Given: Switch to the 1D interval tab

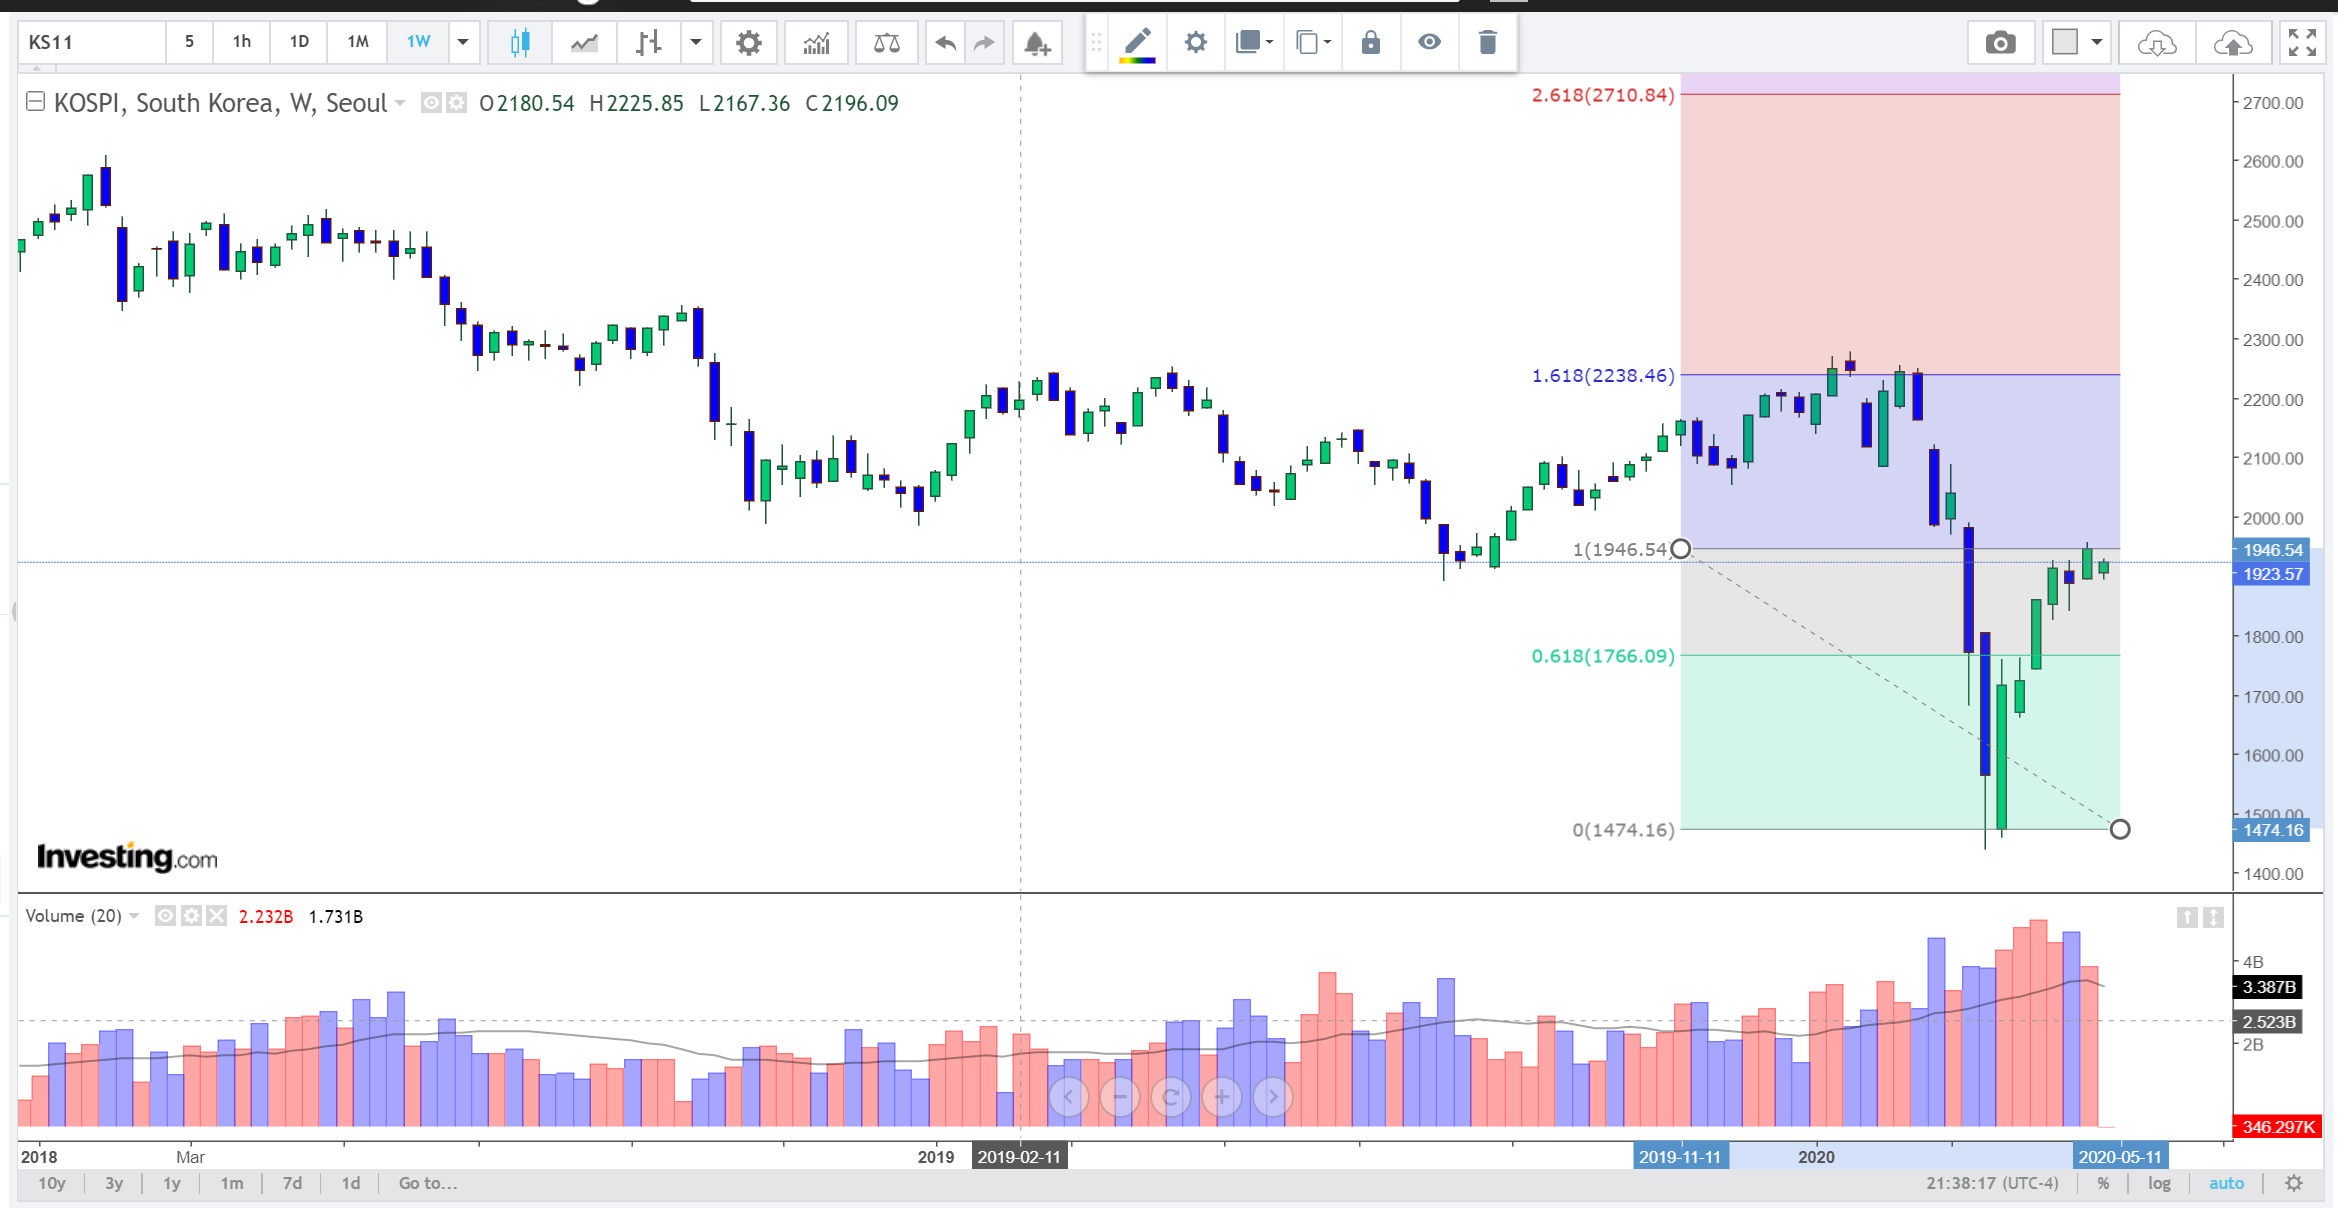Looking at the screenshot, I should tap(299, 42).
